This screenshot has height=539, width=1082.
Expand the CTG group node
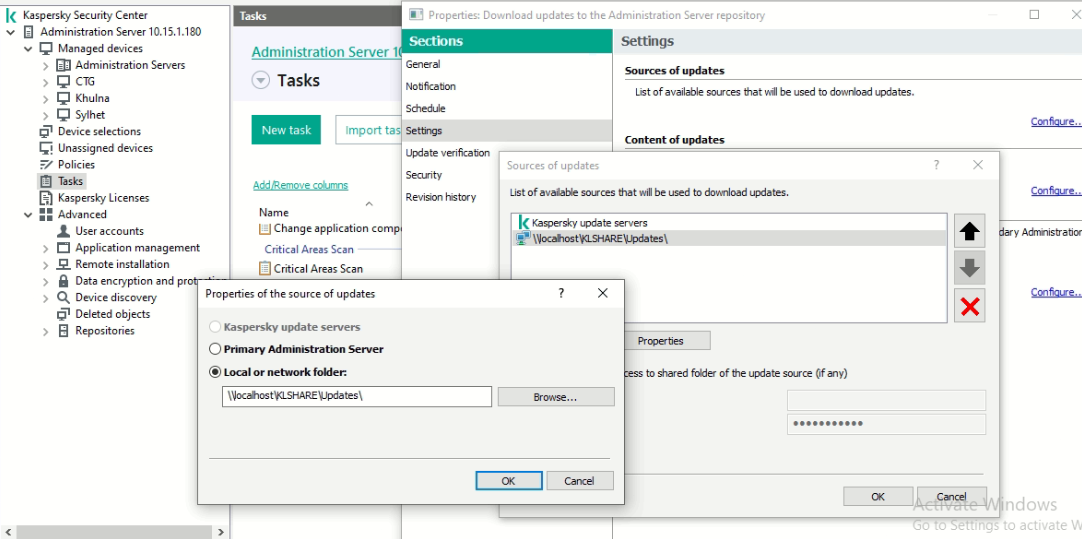click(x=46, y=82)
